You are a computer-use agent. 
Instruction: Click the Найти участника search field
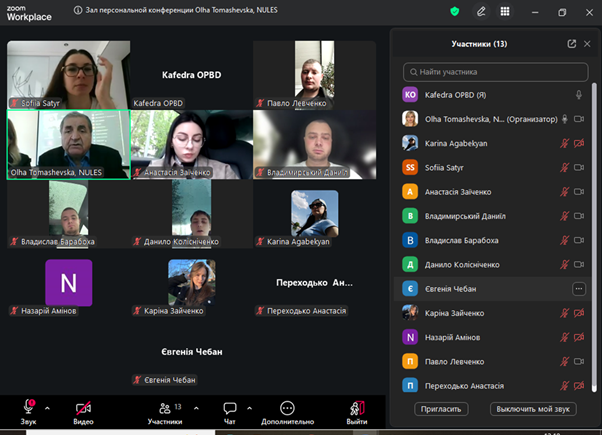(x=496, y=72)
